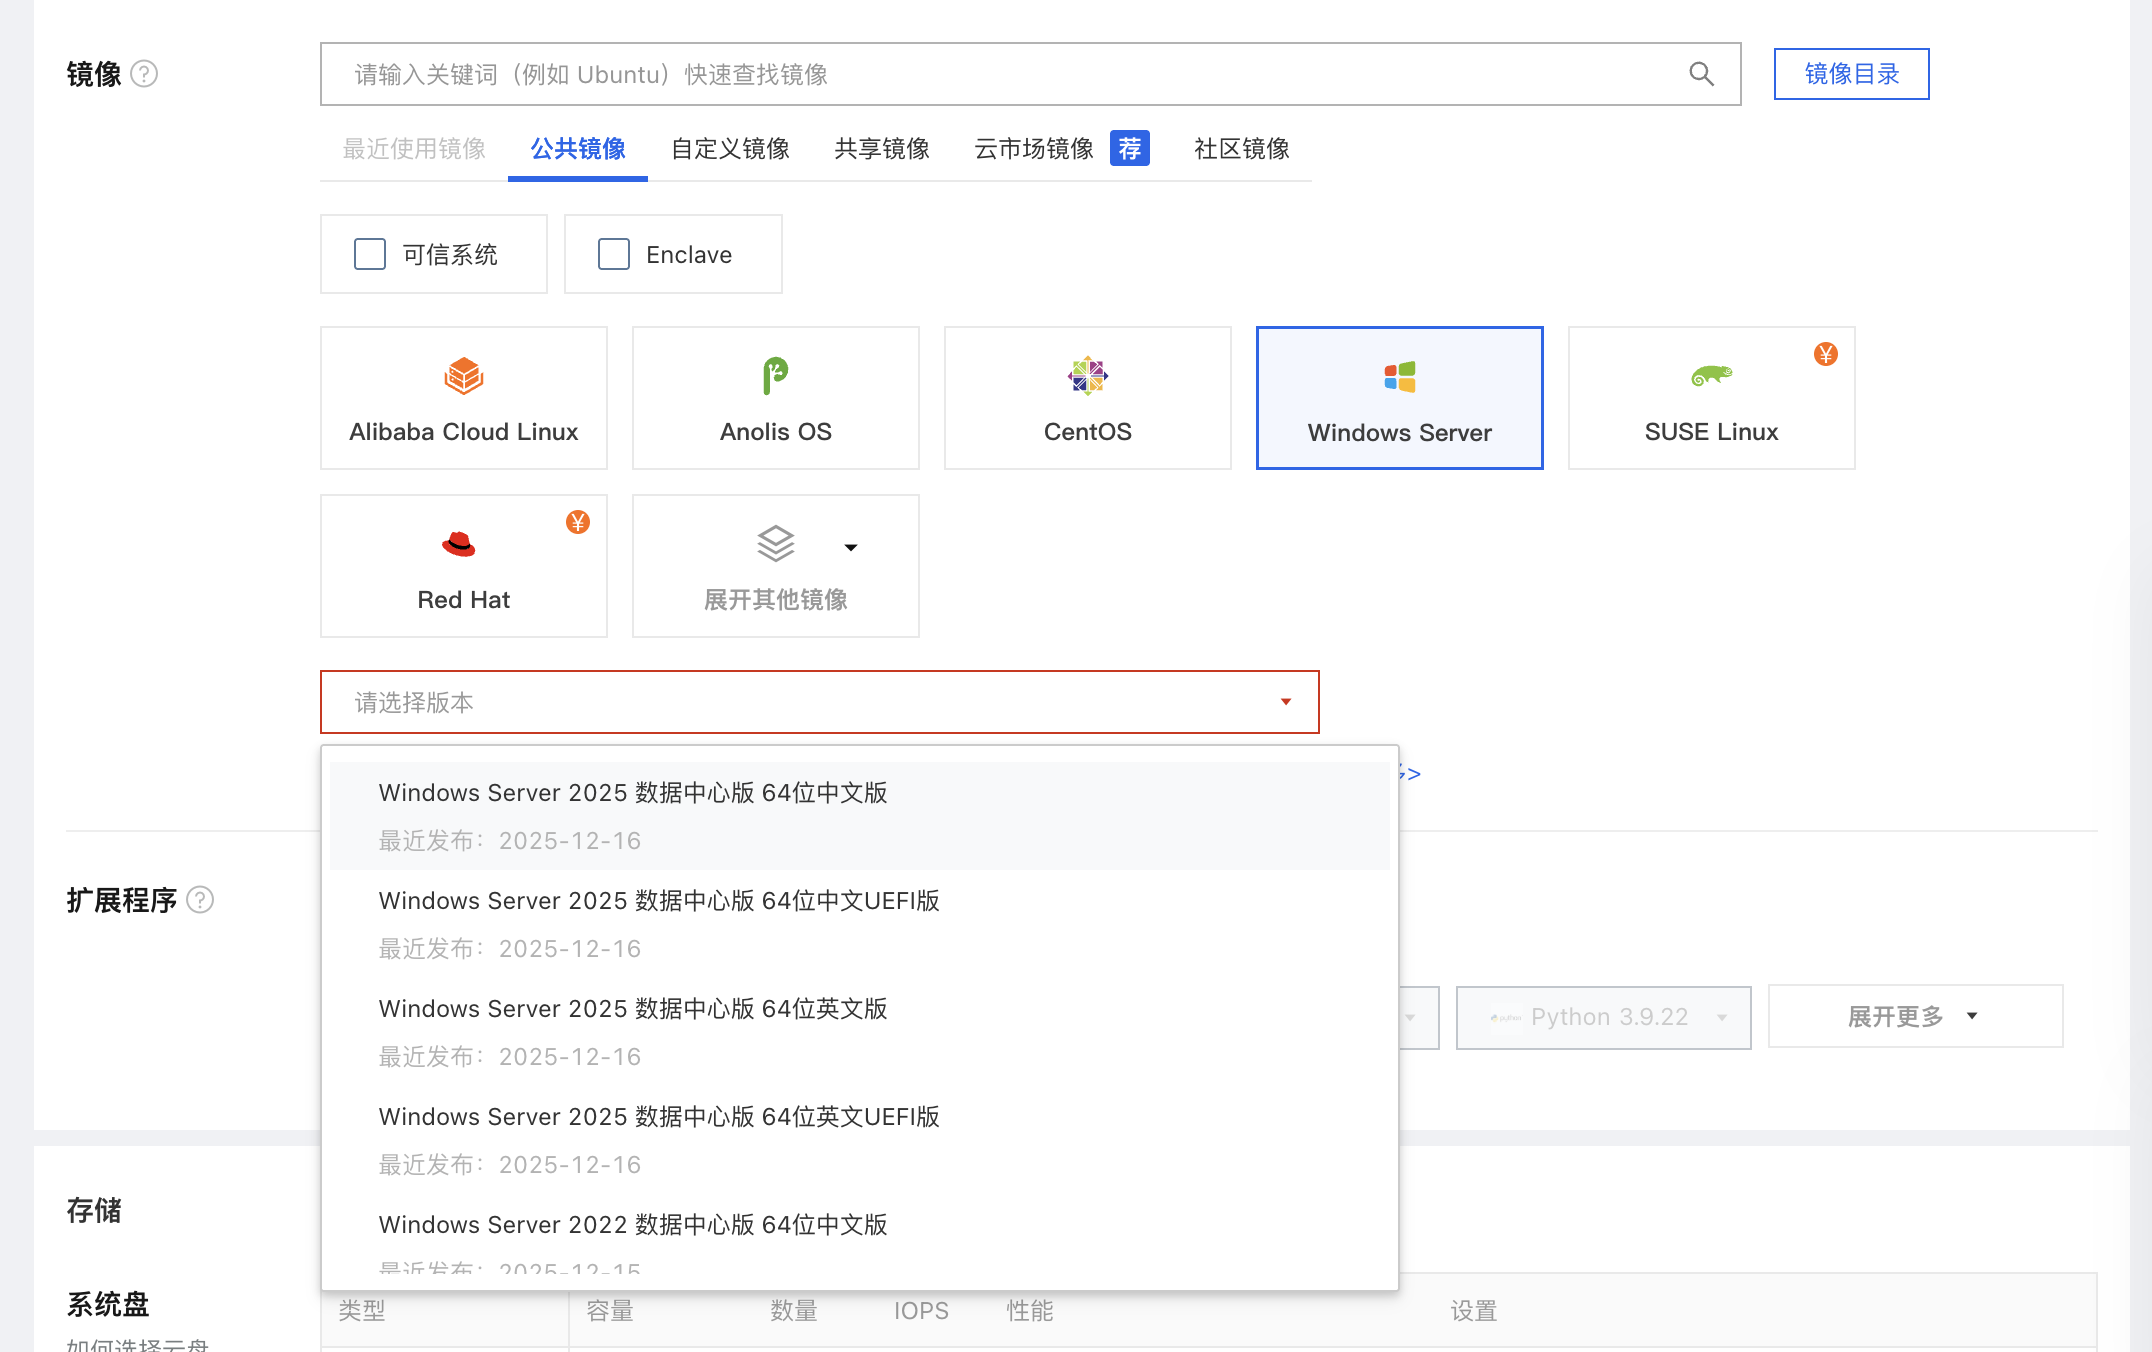Switch to the 公共镜像 tab
Screen dimensions: 2152x1352
(x=578, y=149)
